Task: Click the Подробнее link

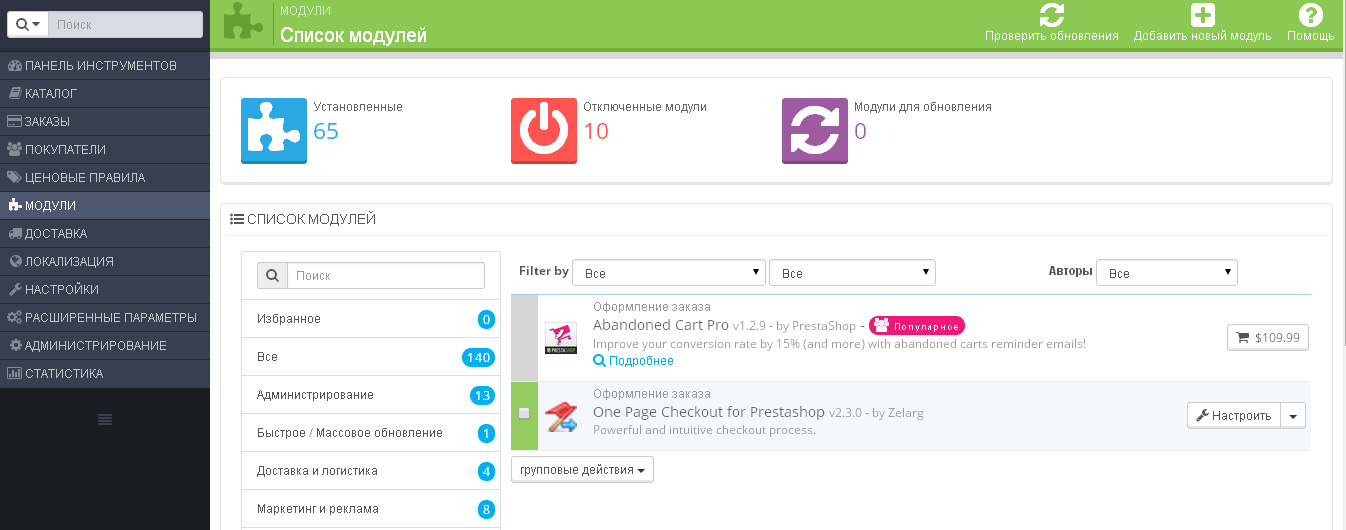Action: (633, 361)
